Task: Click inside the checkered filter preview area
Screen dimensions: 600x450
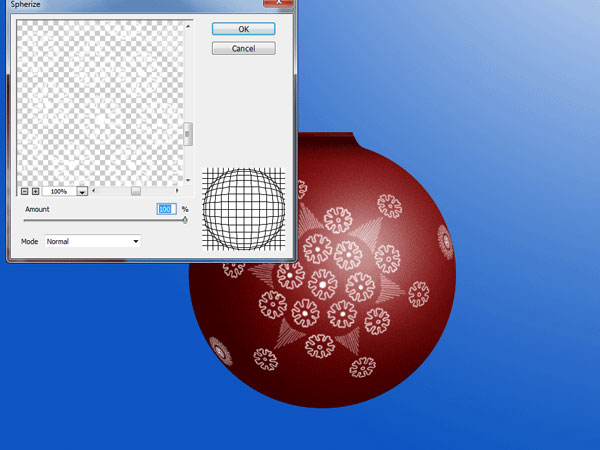Action: (x=100, y=103)
